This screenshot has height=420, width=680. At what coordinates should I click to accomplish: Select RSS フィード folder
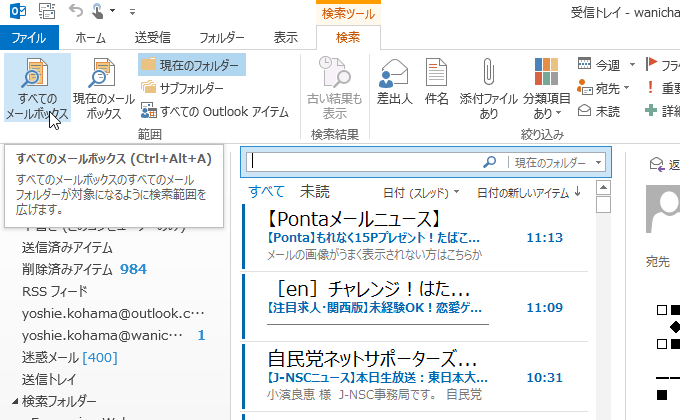click(x=54, y=291)
